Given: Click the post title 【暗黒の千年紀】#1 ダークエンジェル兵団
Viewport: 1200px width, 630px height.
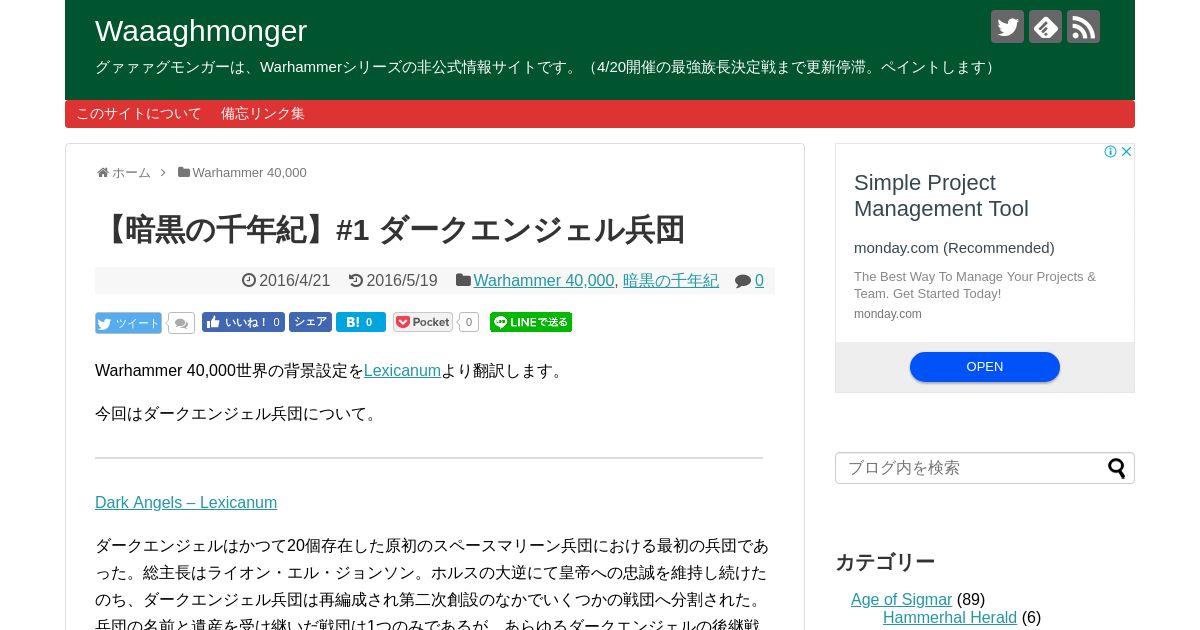Looking at the screenshot, I should (390, 230).
